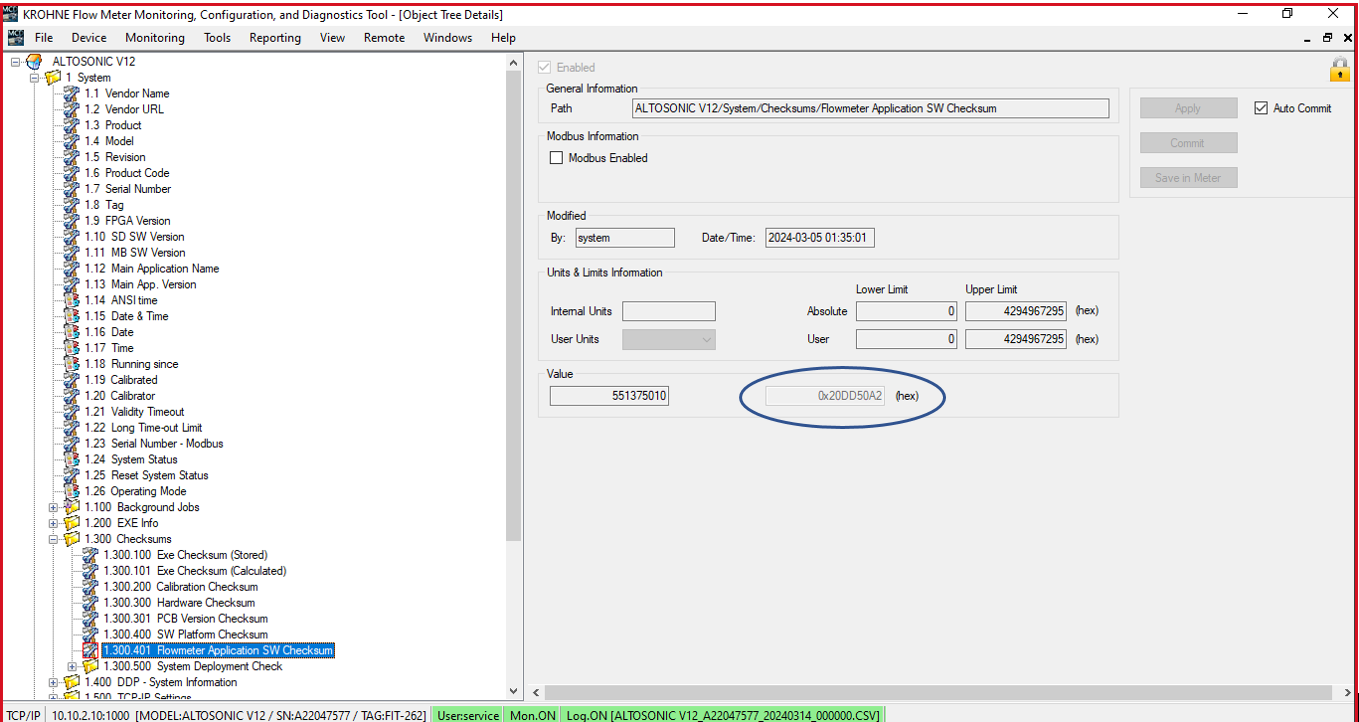Click the icon beside 1.1 Vendor Name
This screenshot has width=1359, height=722.
pyautogui.click(x=72, y=93)
